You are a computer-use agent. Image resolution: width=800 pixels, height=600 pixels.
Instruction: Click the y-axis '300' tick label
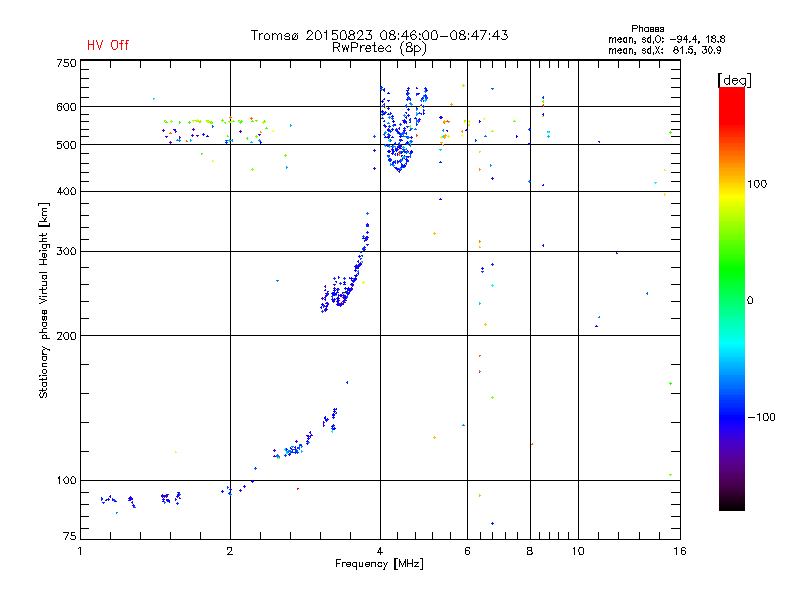pos(66,251)
